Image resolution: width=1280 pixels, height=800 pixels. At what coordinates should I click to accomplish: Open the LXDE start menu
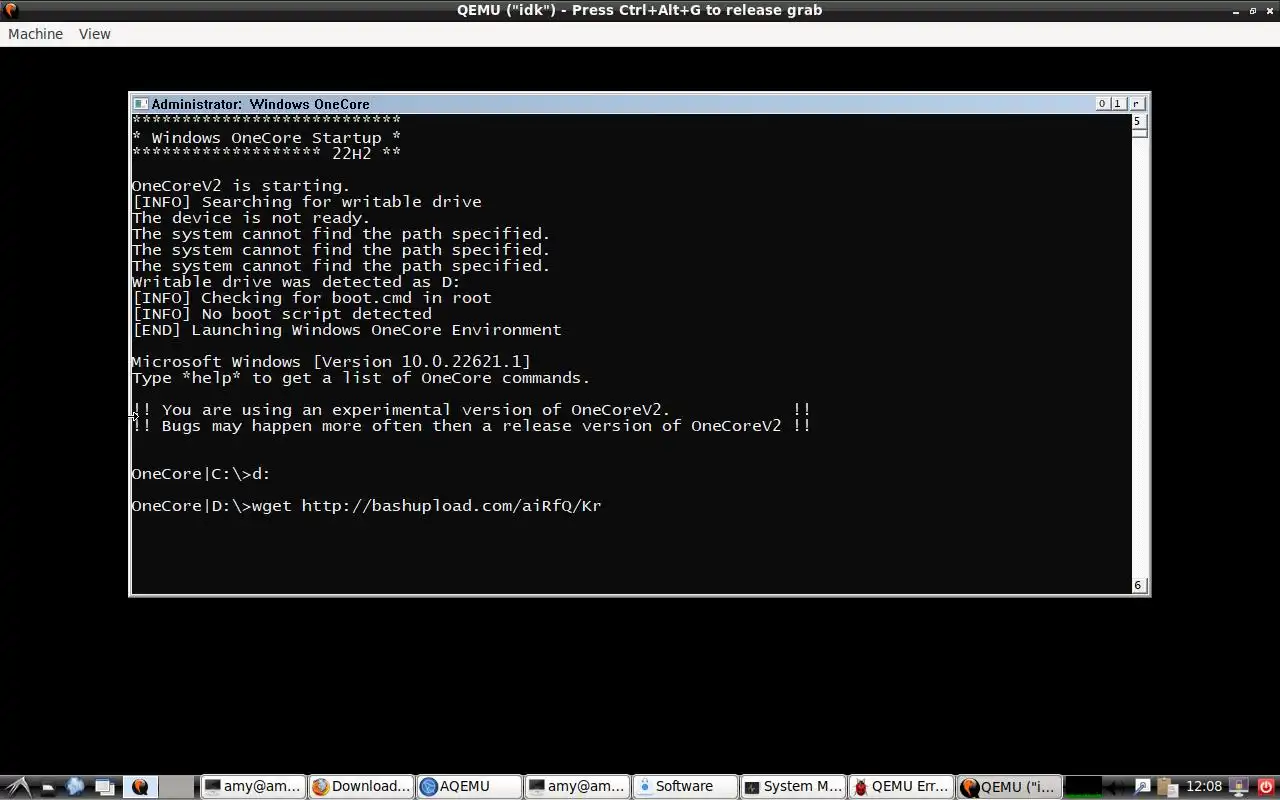[x=18, y=787]
